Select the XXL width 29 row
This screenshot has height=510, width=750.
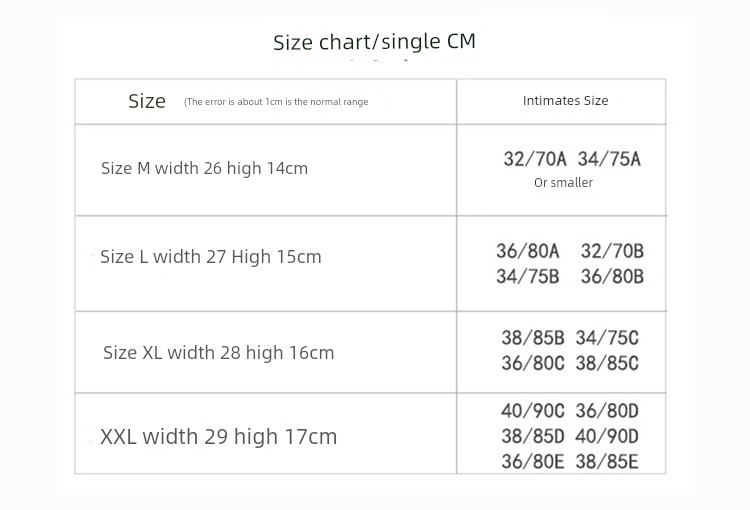pos(218,437)
